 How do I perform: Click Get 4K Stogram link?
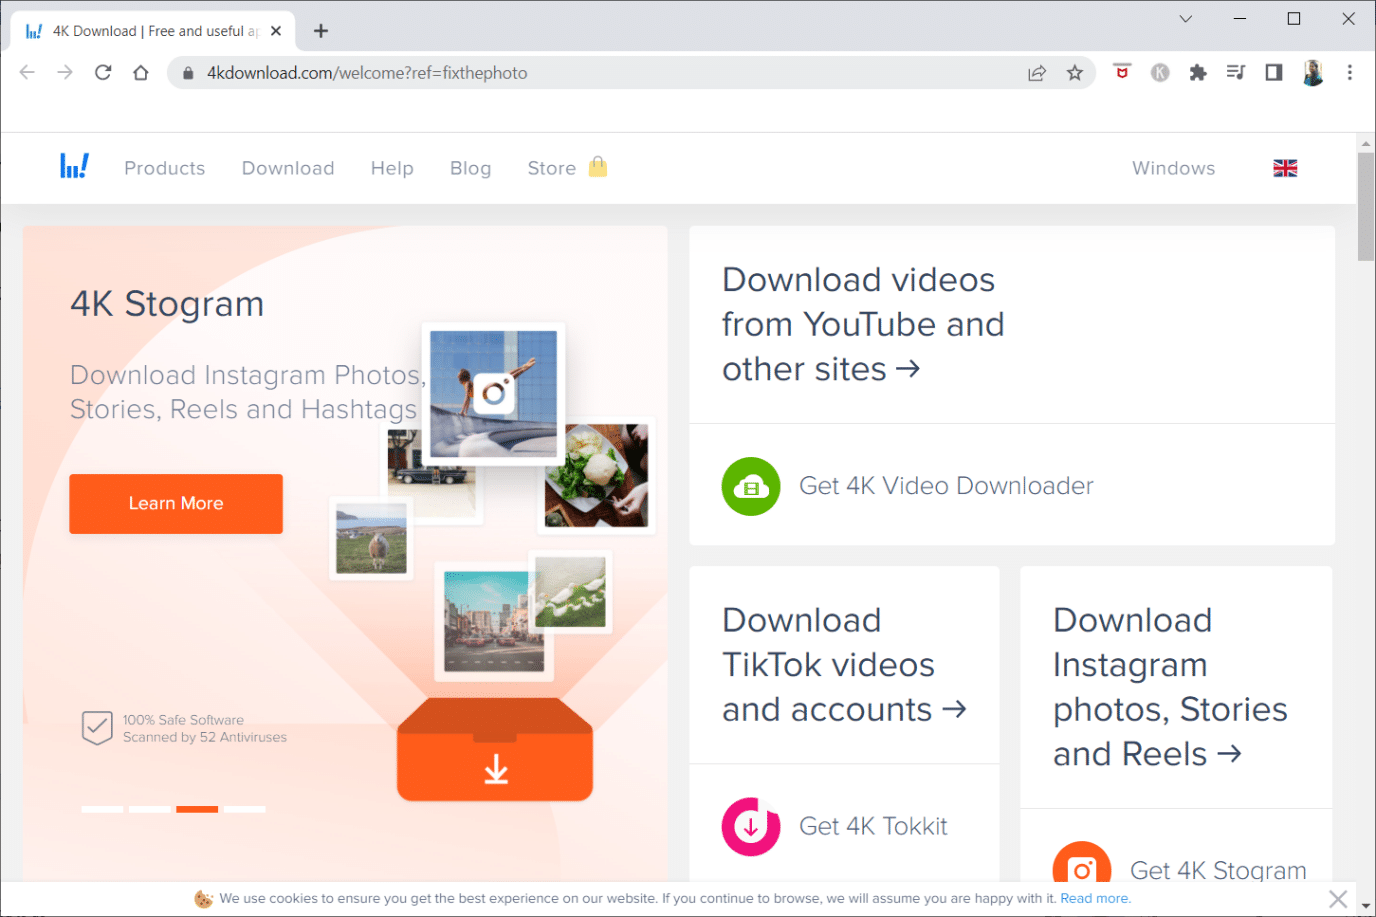tap(1218, 870)
